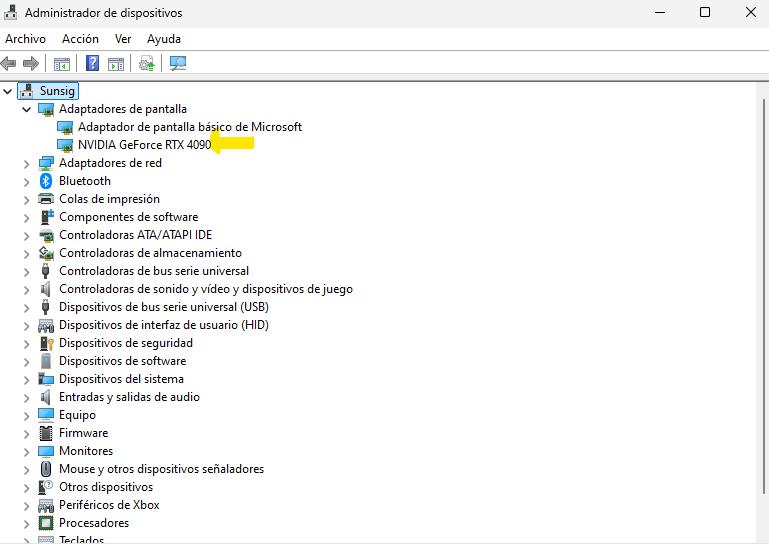
Task: Click the NVIDIA GeForce RTX 4090 device icon
Action: pos(65,145)
